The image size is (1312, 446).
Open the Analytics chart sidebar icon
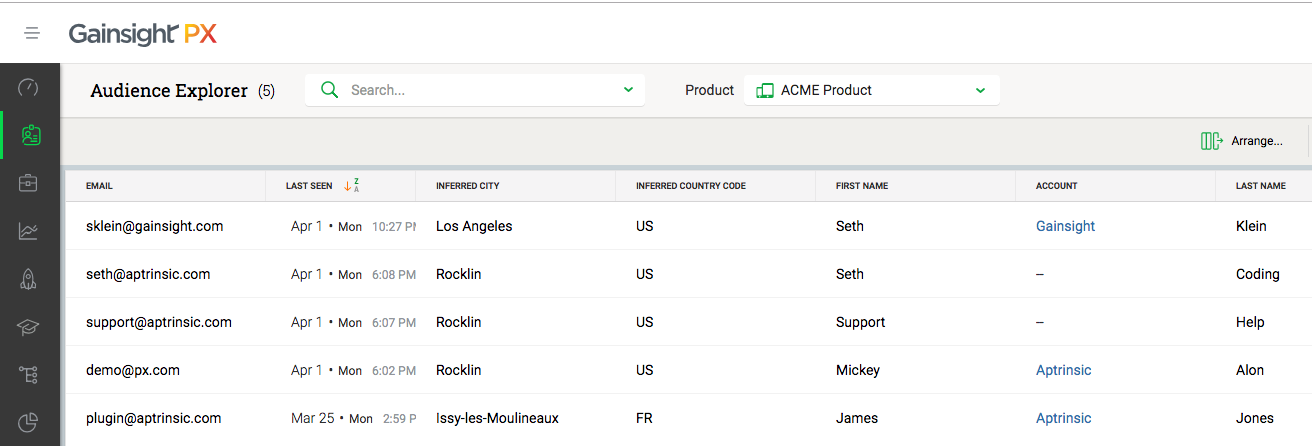coord(29,231)
